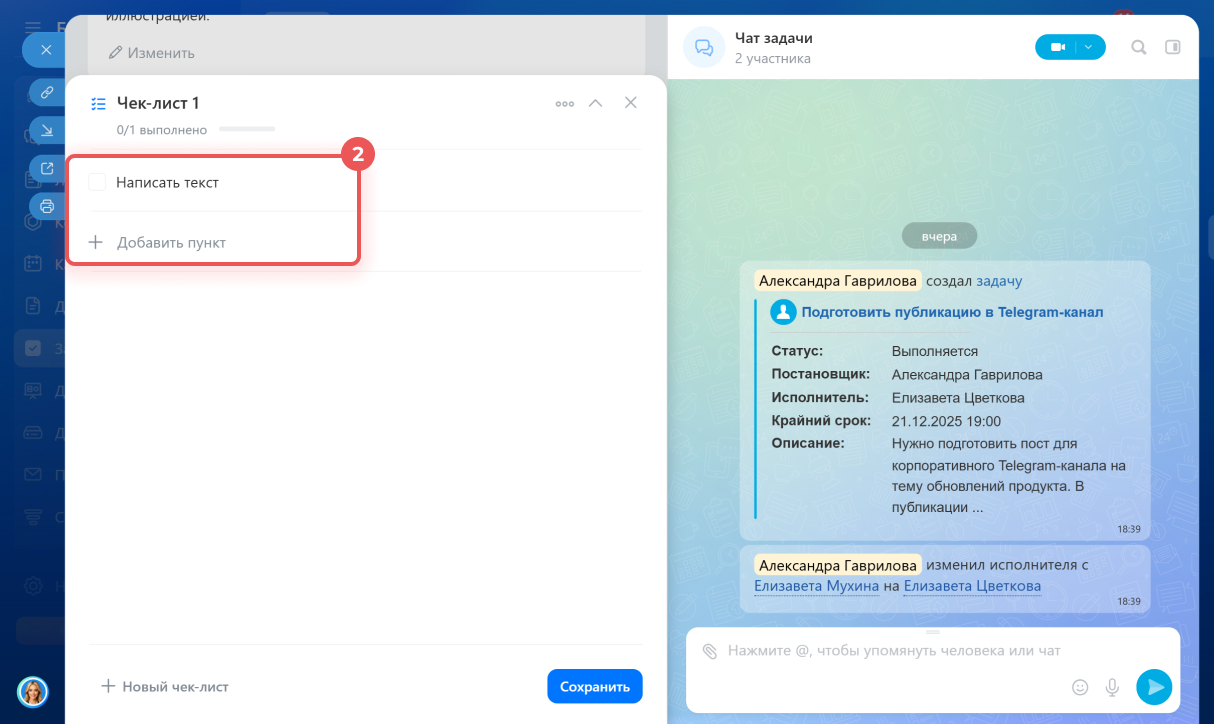This screenshot has height=724, width=1214.
Task: Send the chat message
Action: 1154,687
